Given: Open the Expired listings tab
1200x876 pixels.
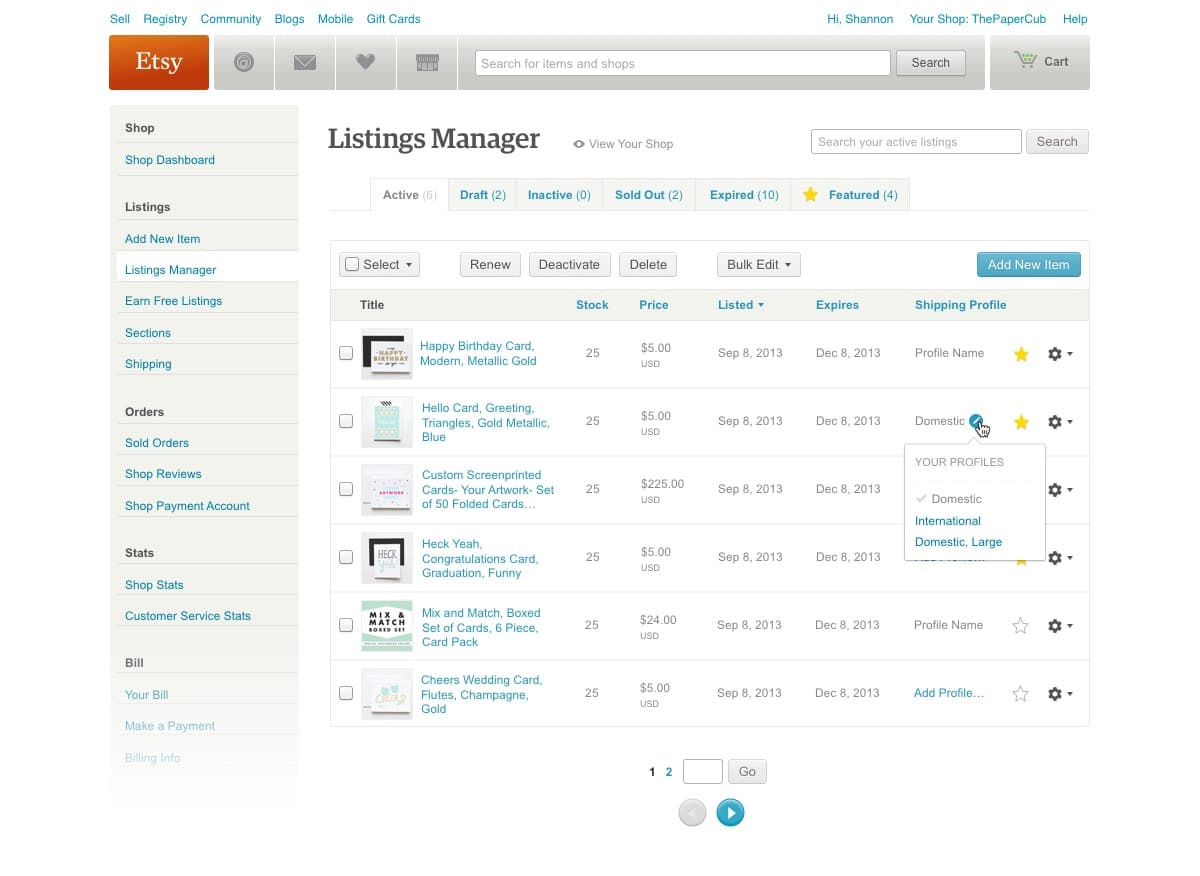Looking at the screenshot, I should tap(743, 194).
